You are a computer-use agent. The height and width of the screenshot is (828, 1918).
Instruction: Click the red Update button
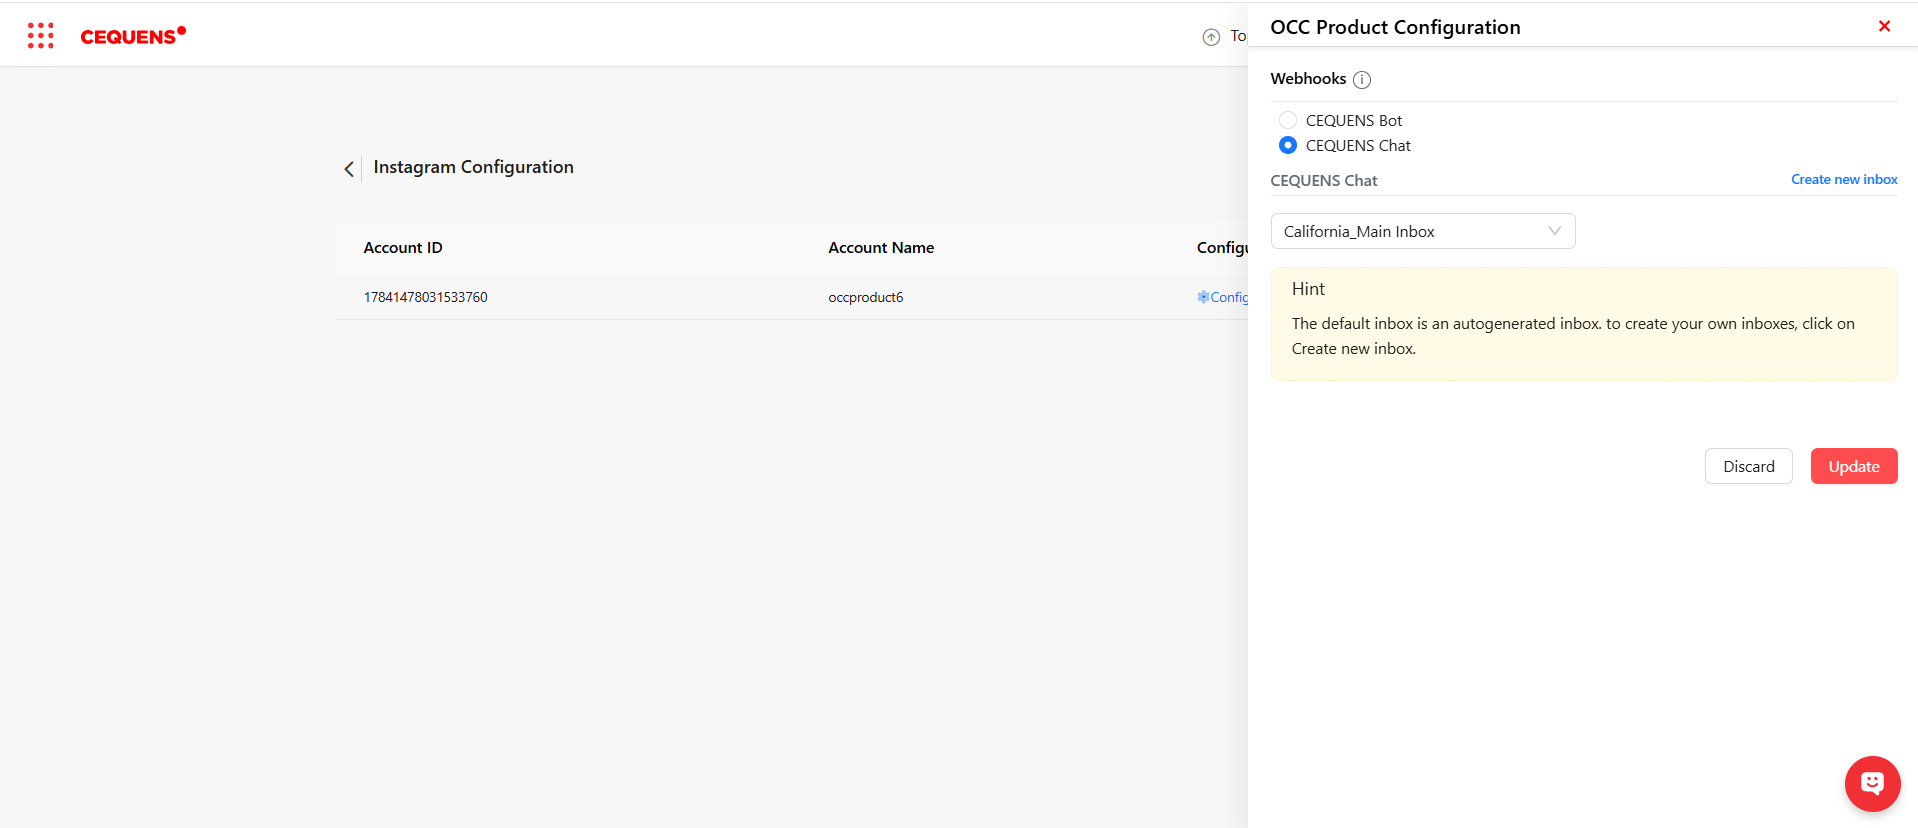click(x=1854, y=466)
